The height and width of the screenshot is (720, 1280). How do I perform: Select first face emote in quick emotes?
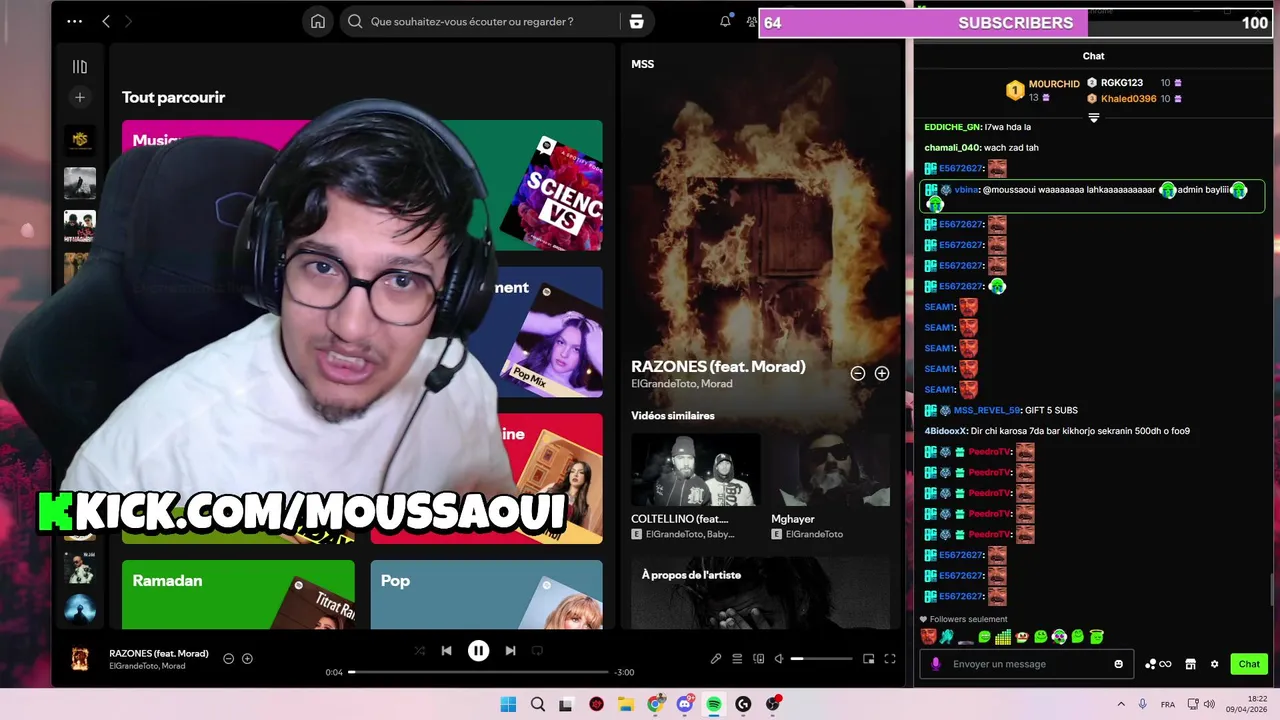coord(929,636)
